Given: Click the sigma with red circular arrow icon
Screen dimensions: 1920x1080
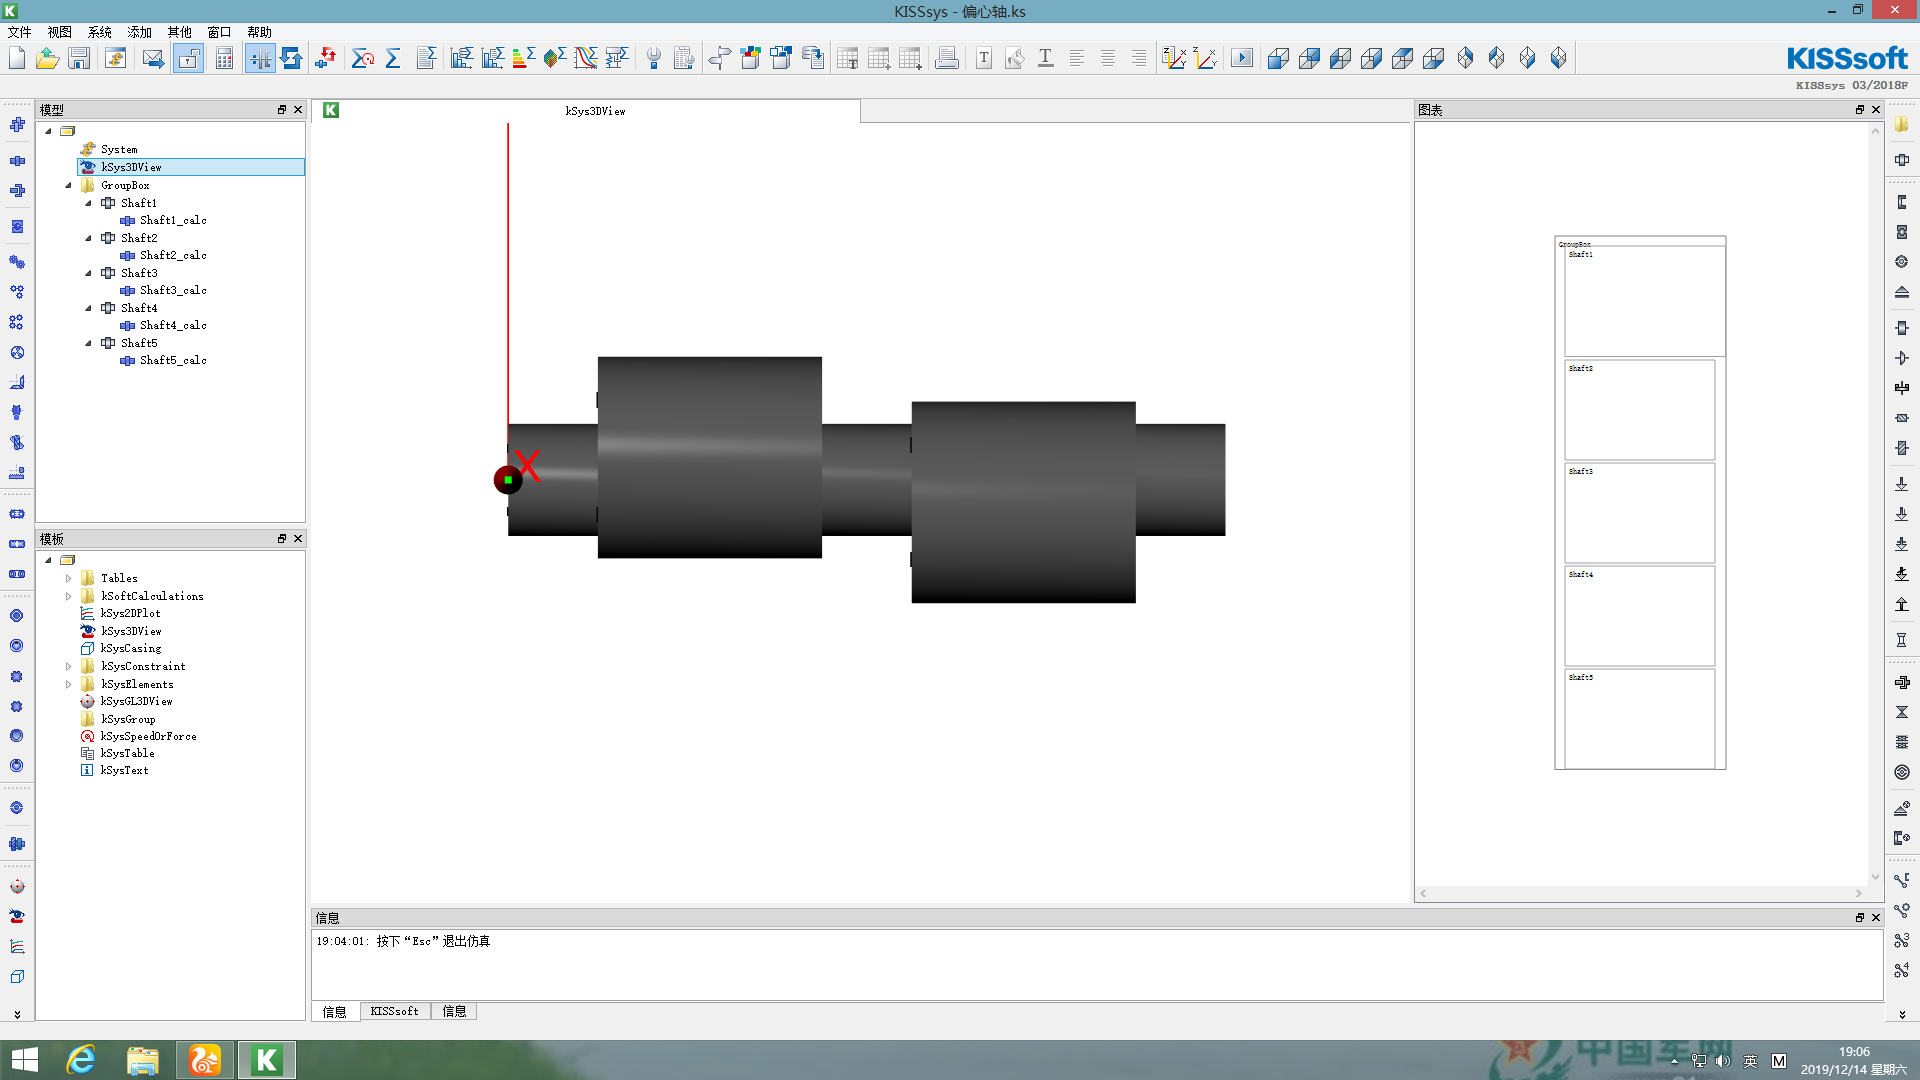Looking at the screenshot, I should click(x=363, y=58).
